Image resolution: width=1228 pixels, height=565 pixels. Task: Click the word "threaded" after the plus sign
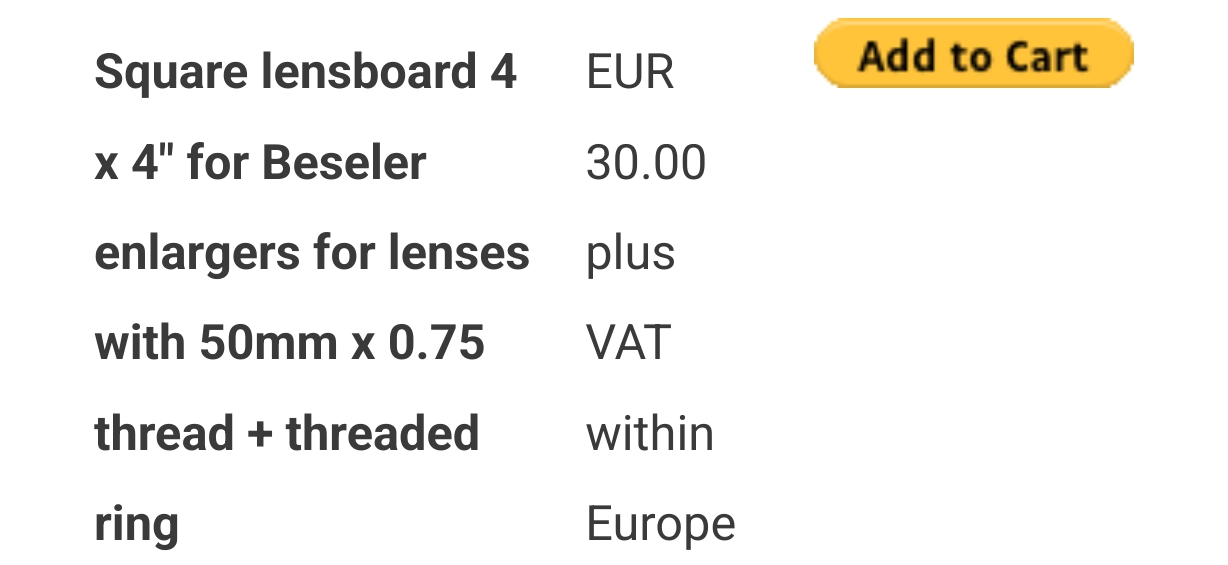pyautogui.click(x=383, y=434)
